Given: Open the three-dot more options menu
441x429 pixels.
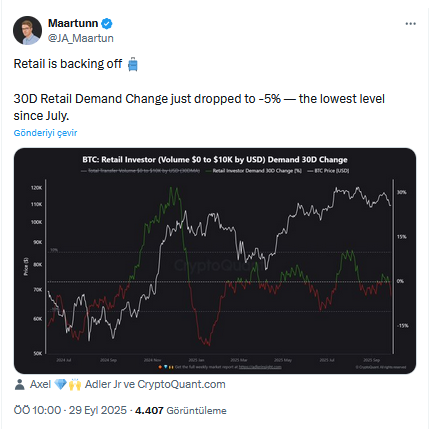Looking at the screenshot, I should [x=410, y=24].
